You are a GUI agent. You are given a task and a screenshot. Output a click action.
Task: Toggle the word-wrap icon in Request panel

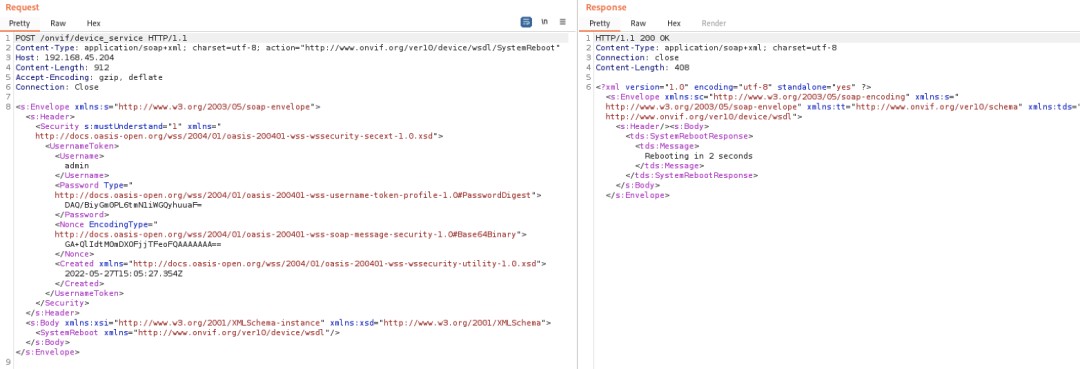[526, 22]
